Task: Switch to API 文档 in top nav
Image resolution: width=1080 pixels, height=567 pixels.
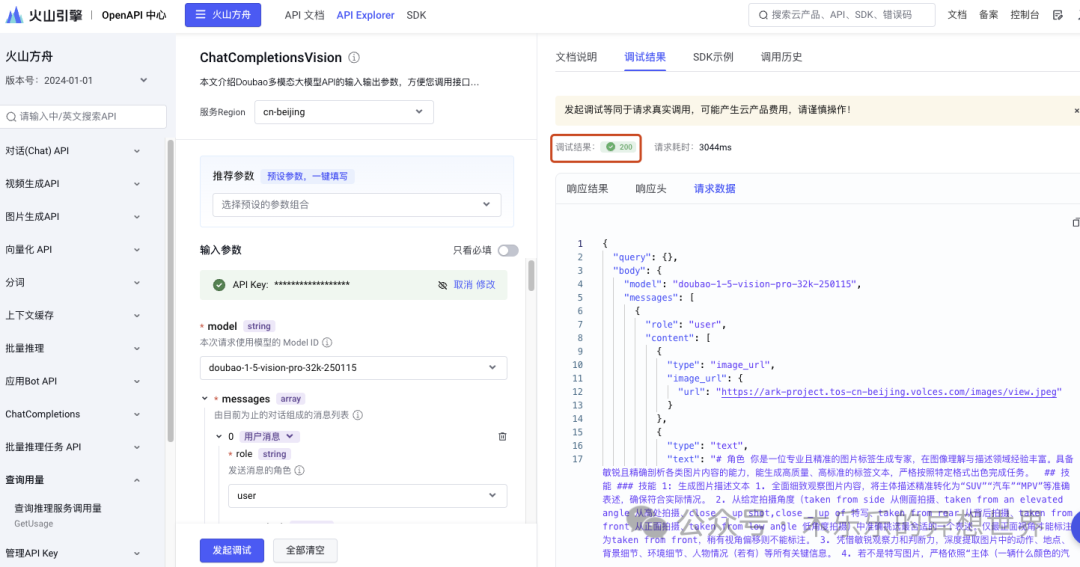Action: pos(304,15)
